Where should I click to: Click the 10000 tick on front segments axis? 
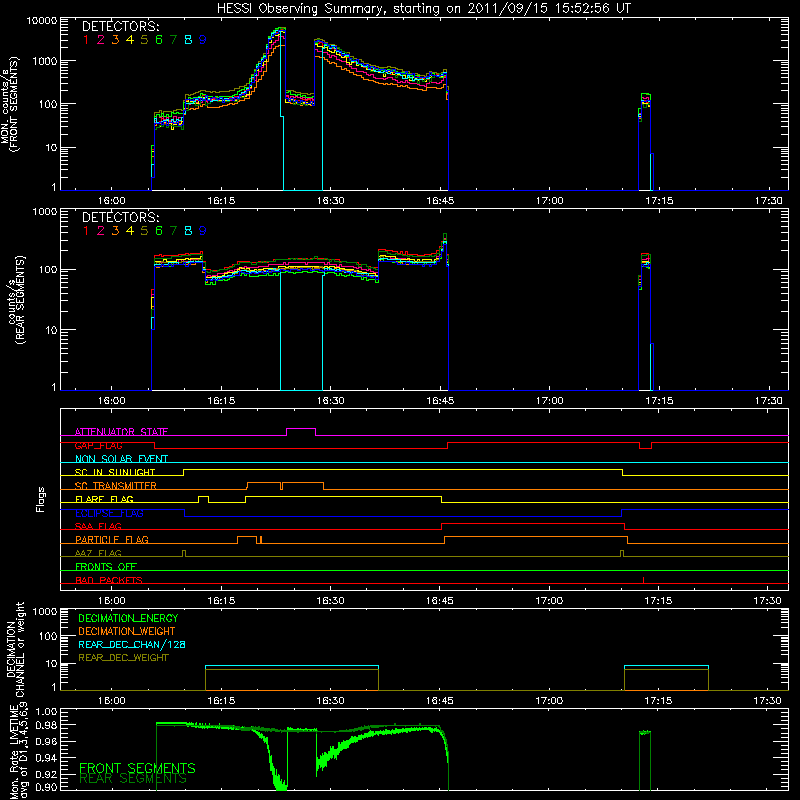coord(42,21)
